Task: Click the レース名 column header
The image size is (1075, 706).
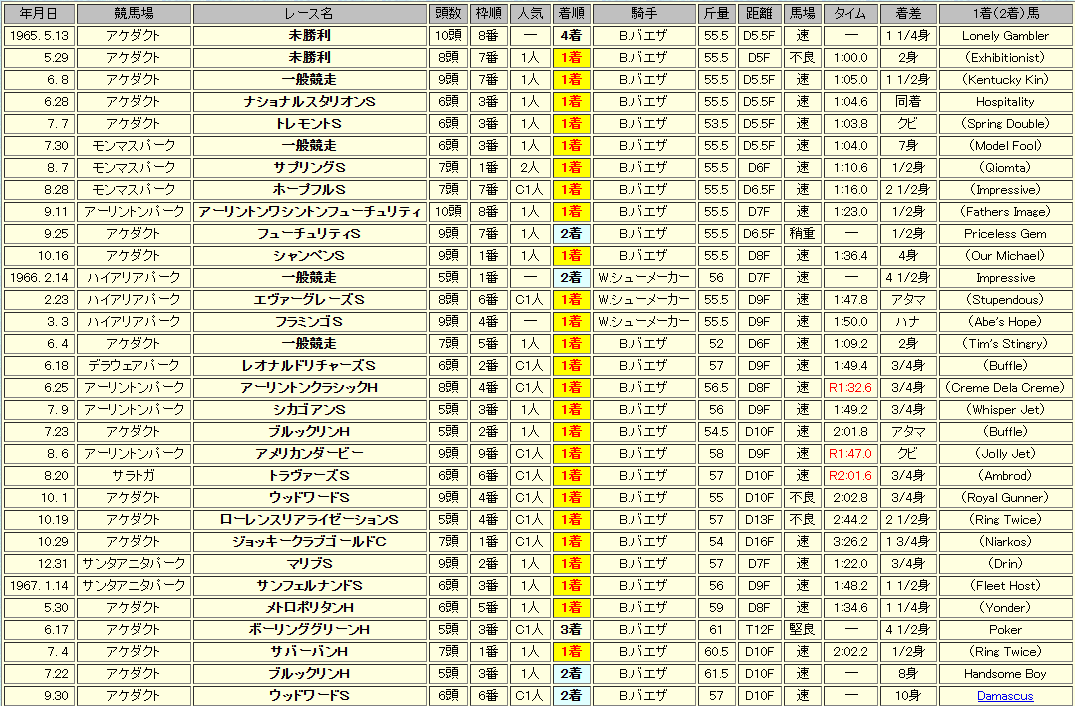Action: 309,14
